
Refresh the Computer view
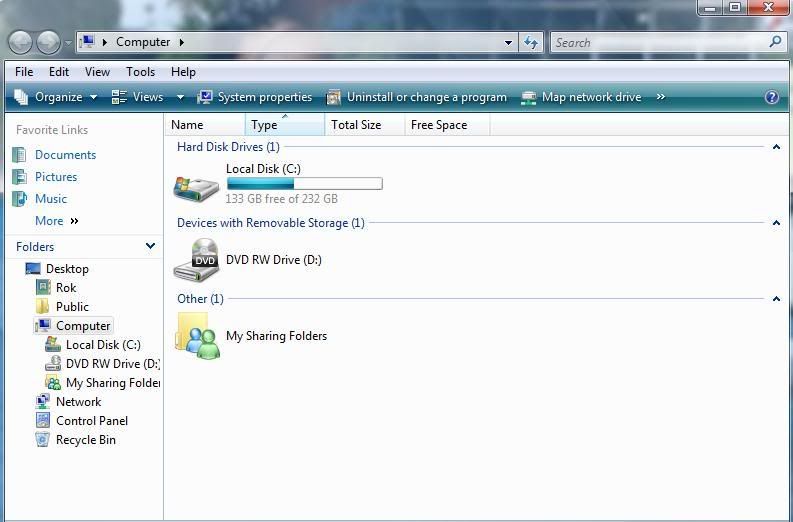tap(531, 42)
